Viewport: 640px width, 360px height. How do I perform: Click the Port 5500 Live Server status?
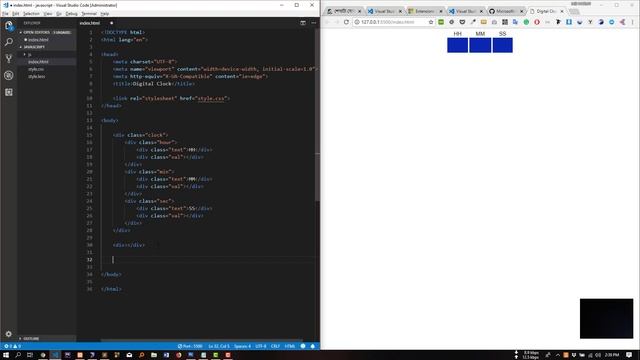point(190,346)
